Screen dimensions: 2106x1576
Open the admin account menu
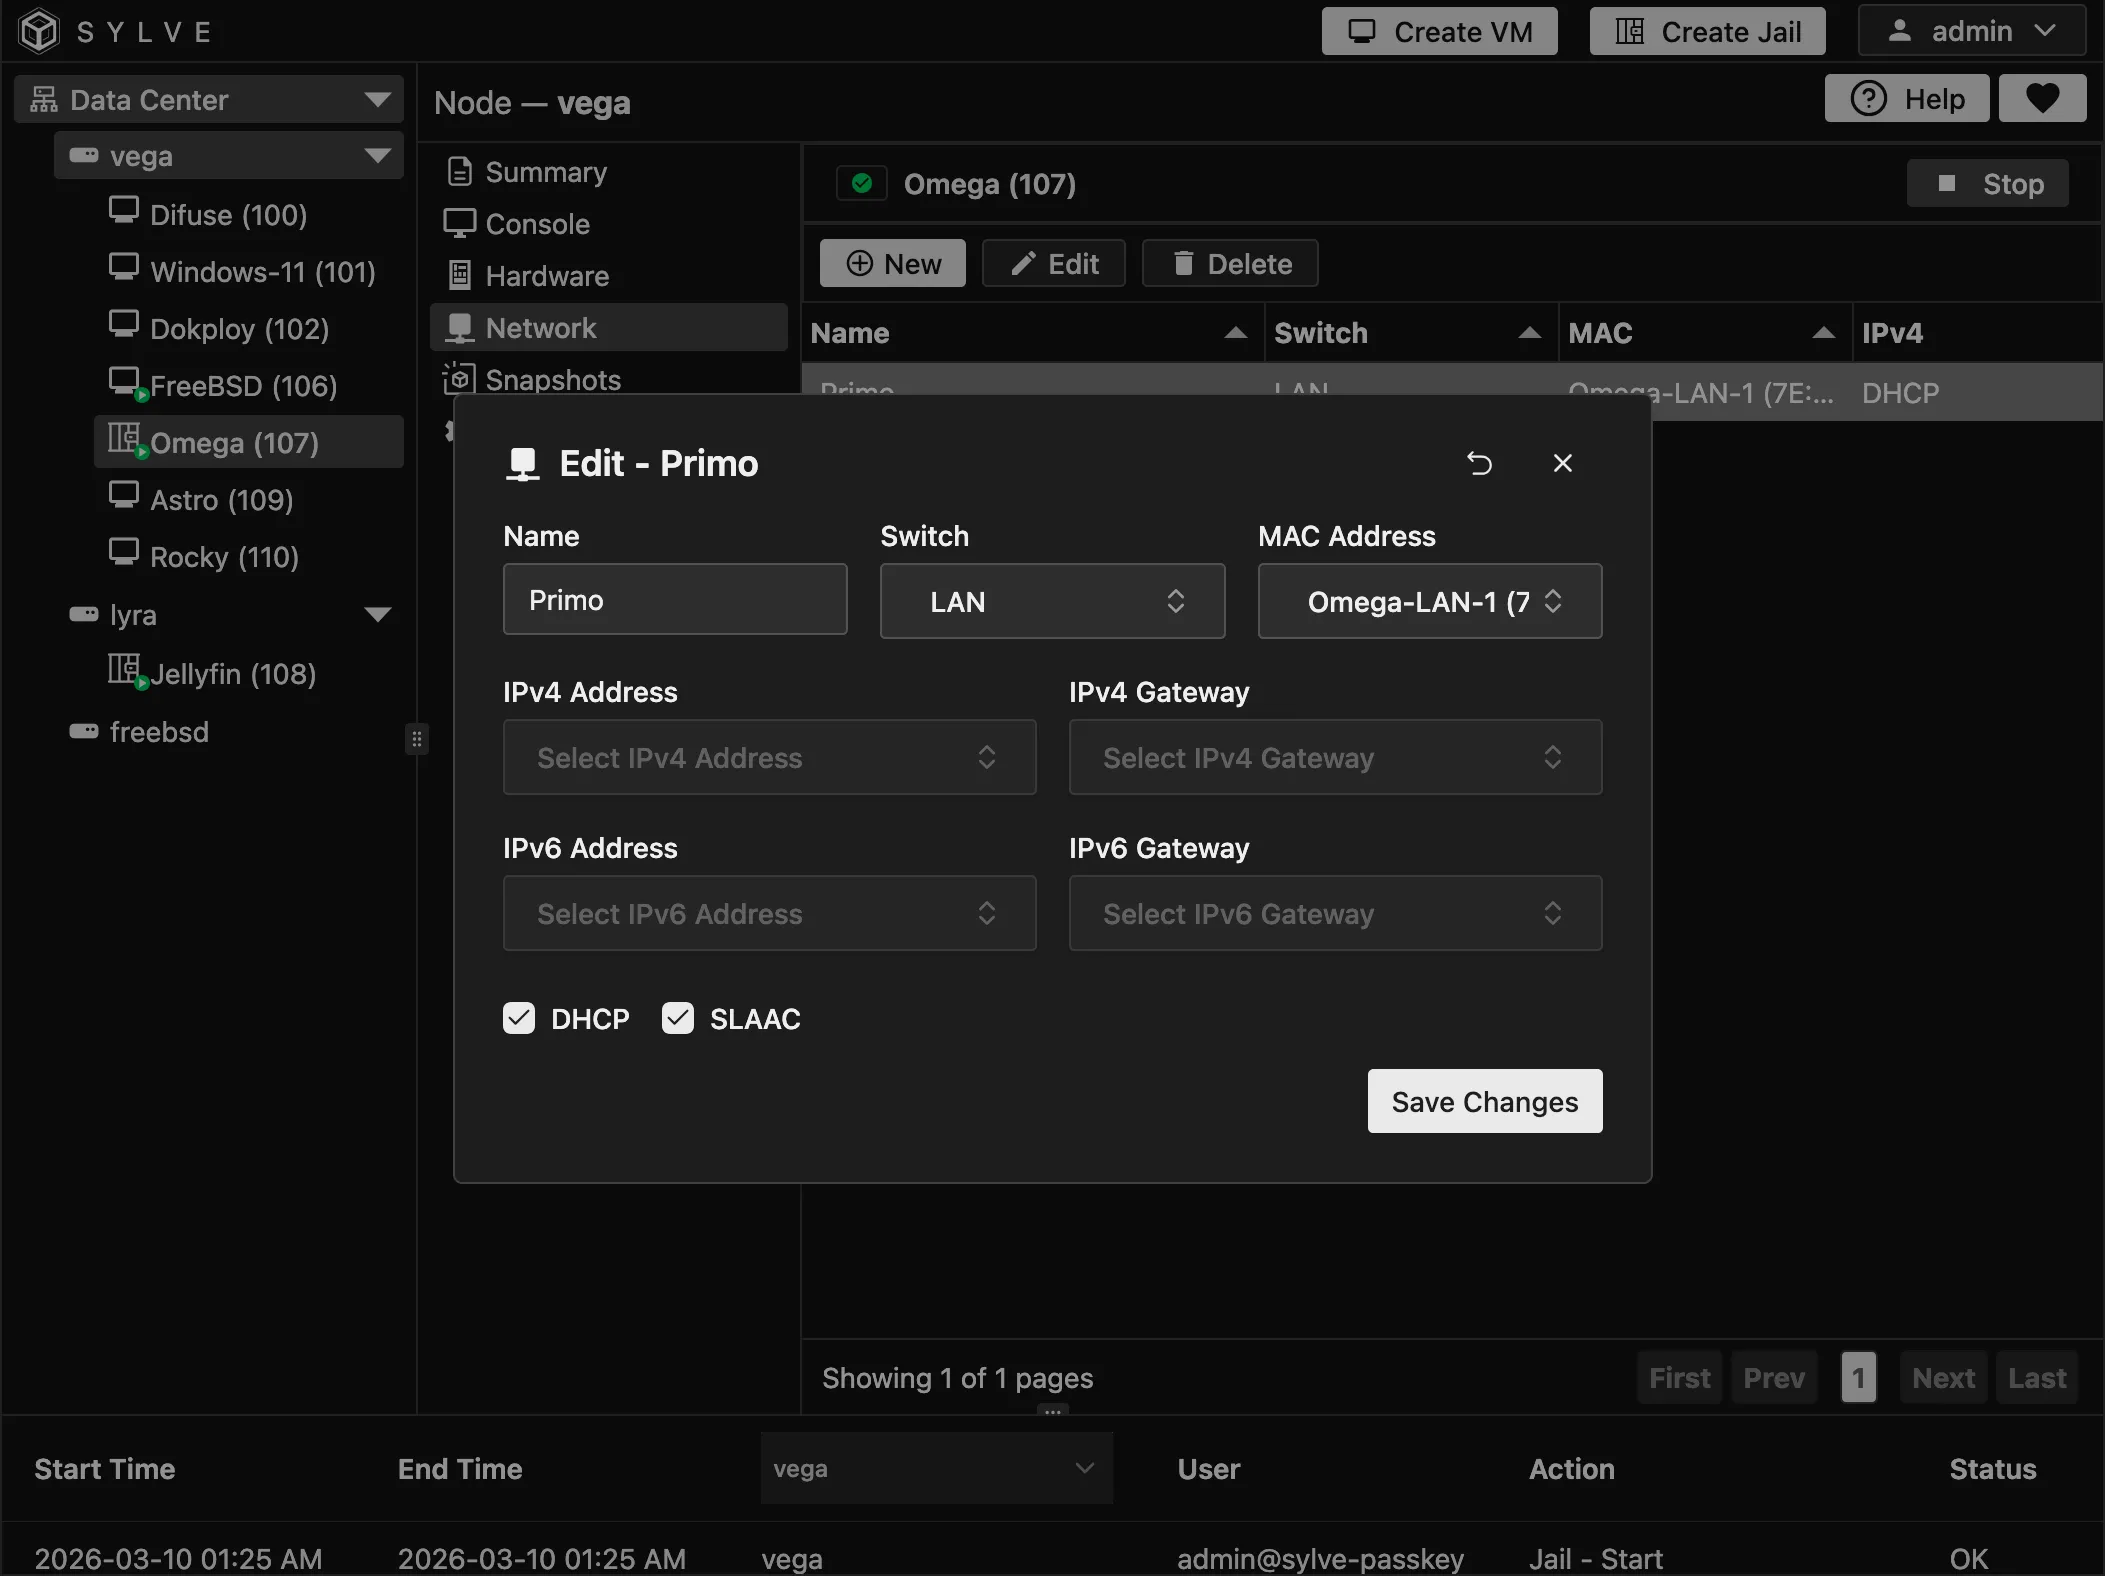click(1971, 30)
